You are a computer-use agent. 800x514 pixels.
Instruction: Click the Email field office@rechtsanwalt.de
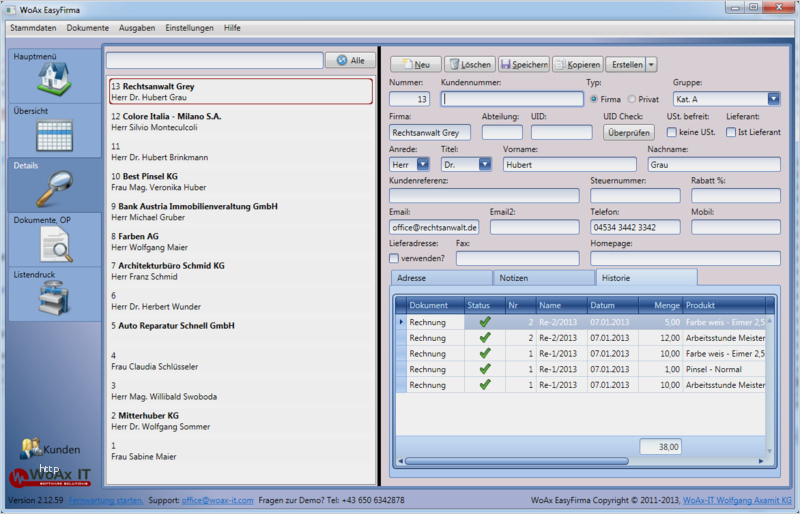pyautogui.click(x=434, y=227)
